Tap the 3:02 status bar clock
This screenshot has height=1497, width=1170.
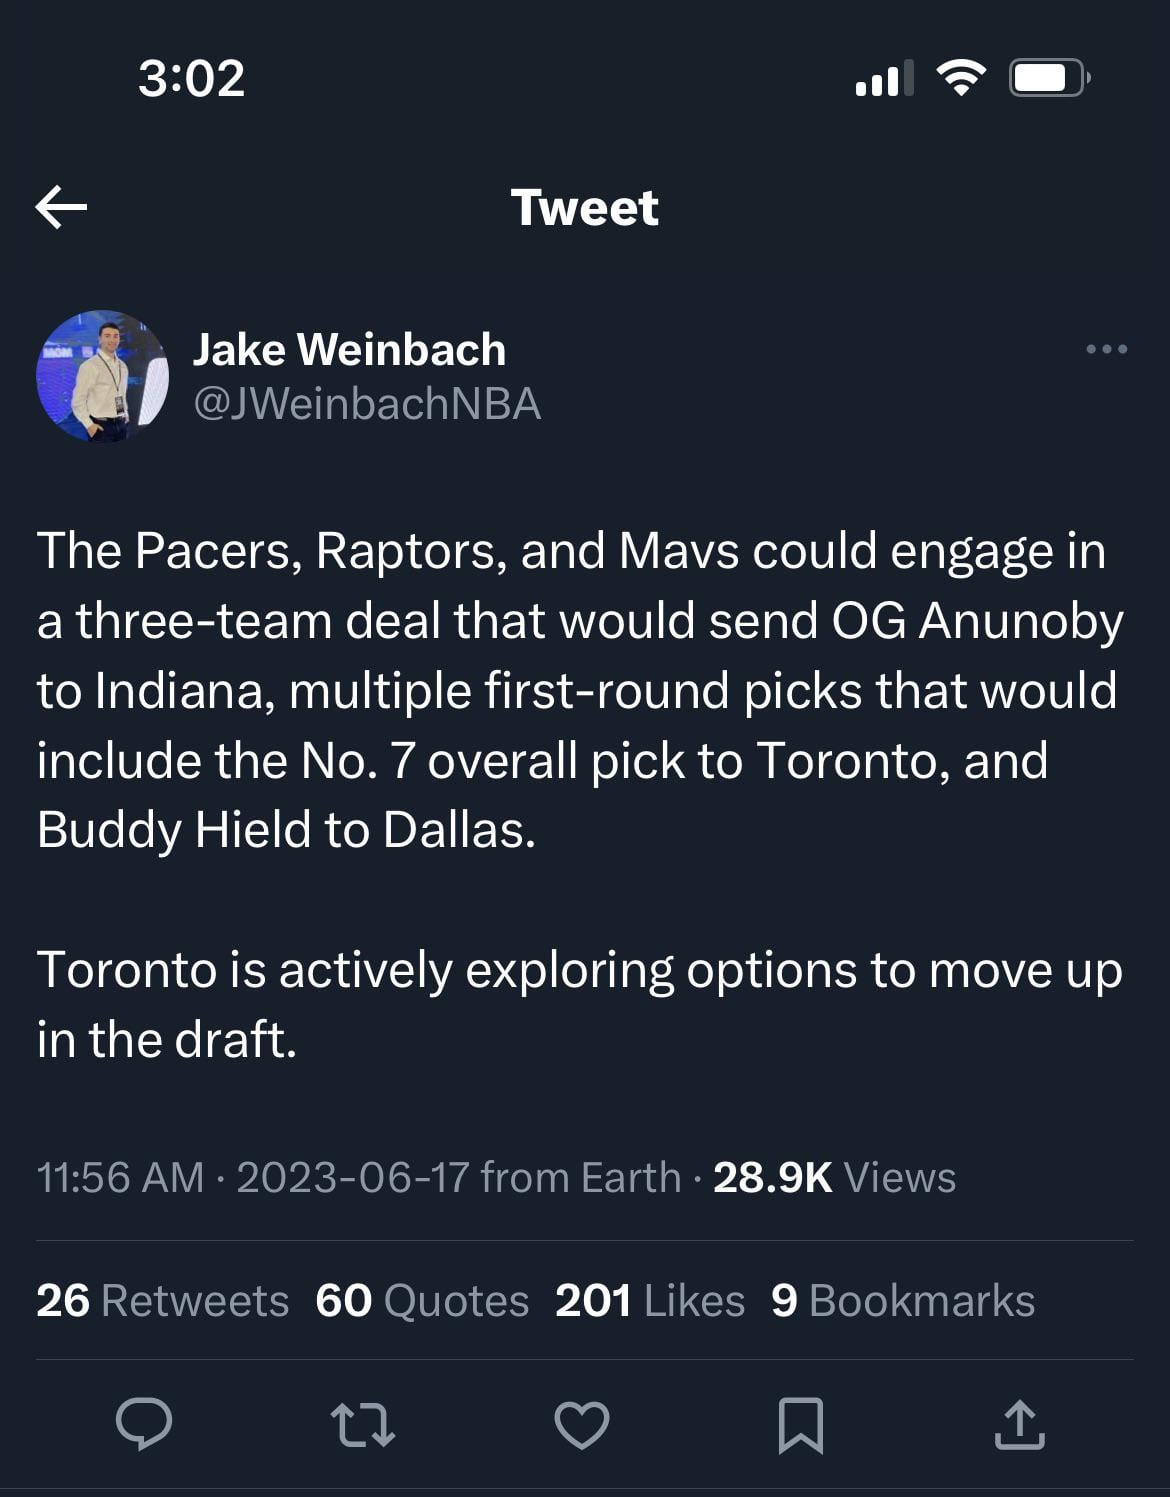click(191, 78)
